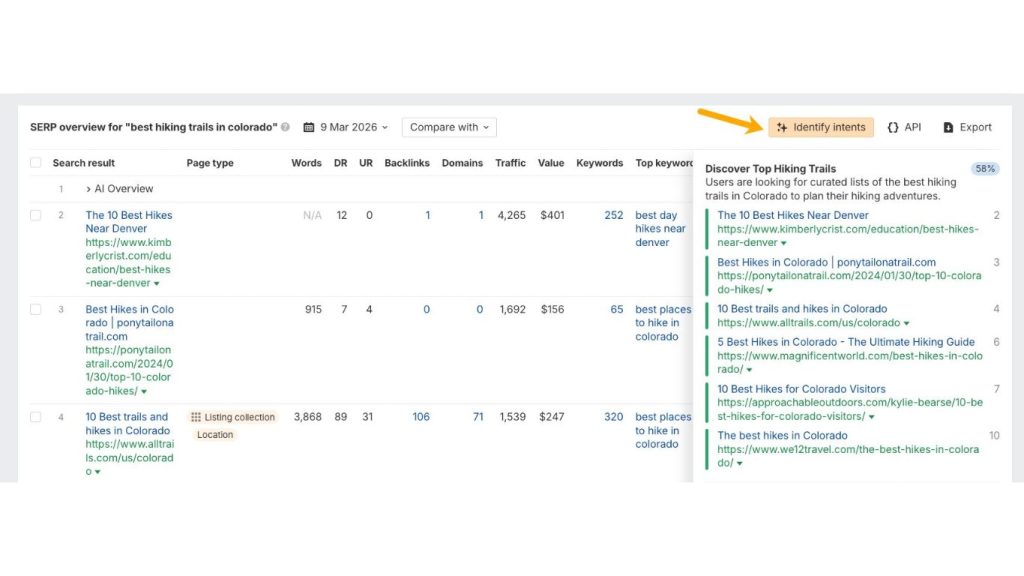Open the 10 Best trails and hikes link
The height and width of the screenshot is (576, 1024).
click(128, 424)
